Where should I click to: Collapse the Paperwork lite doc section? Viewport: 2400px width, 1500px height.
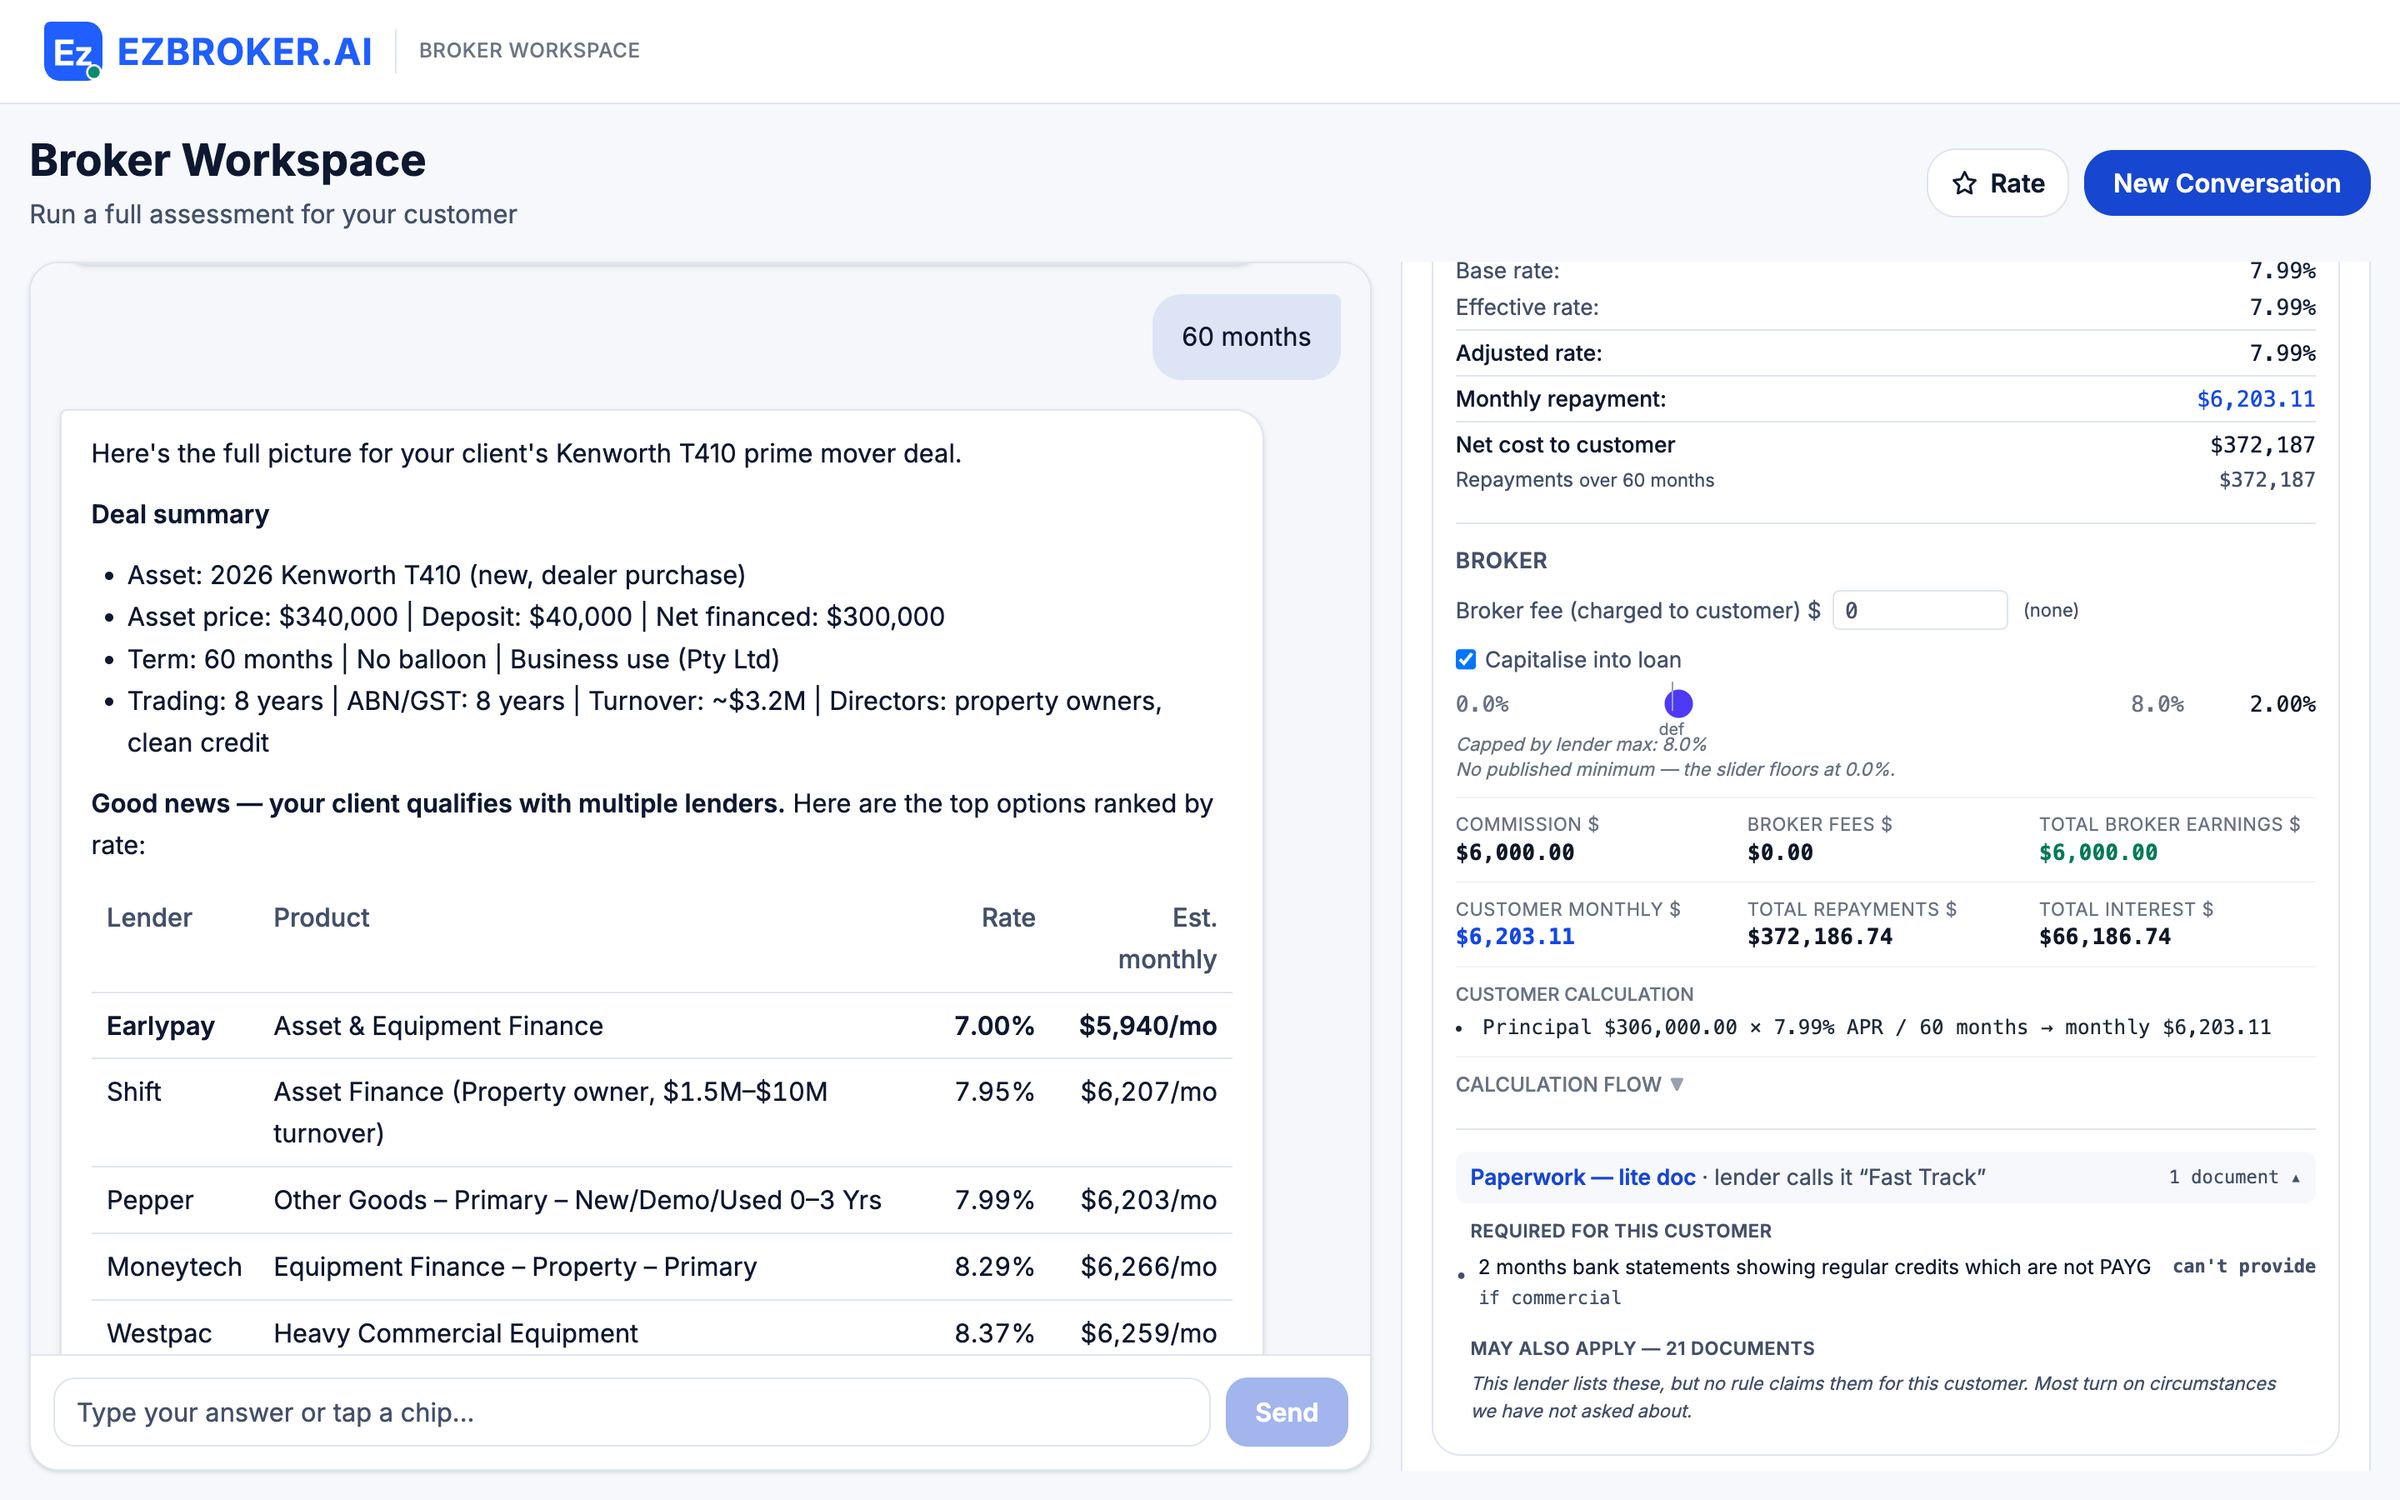(1885, 1177)
